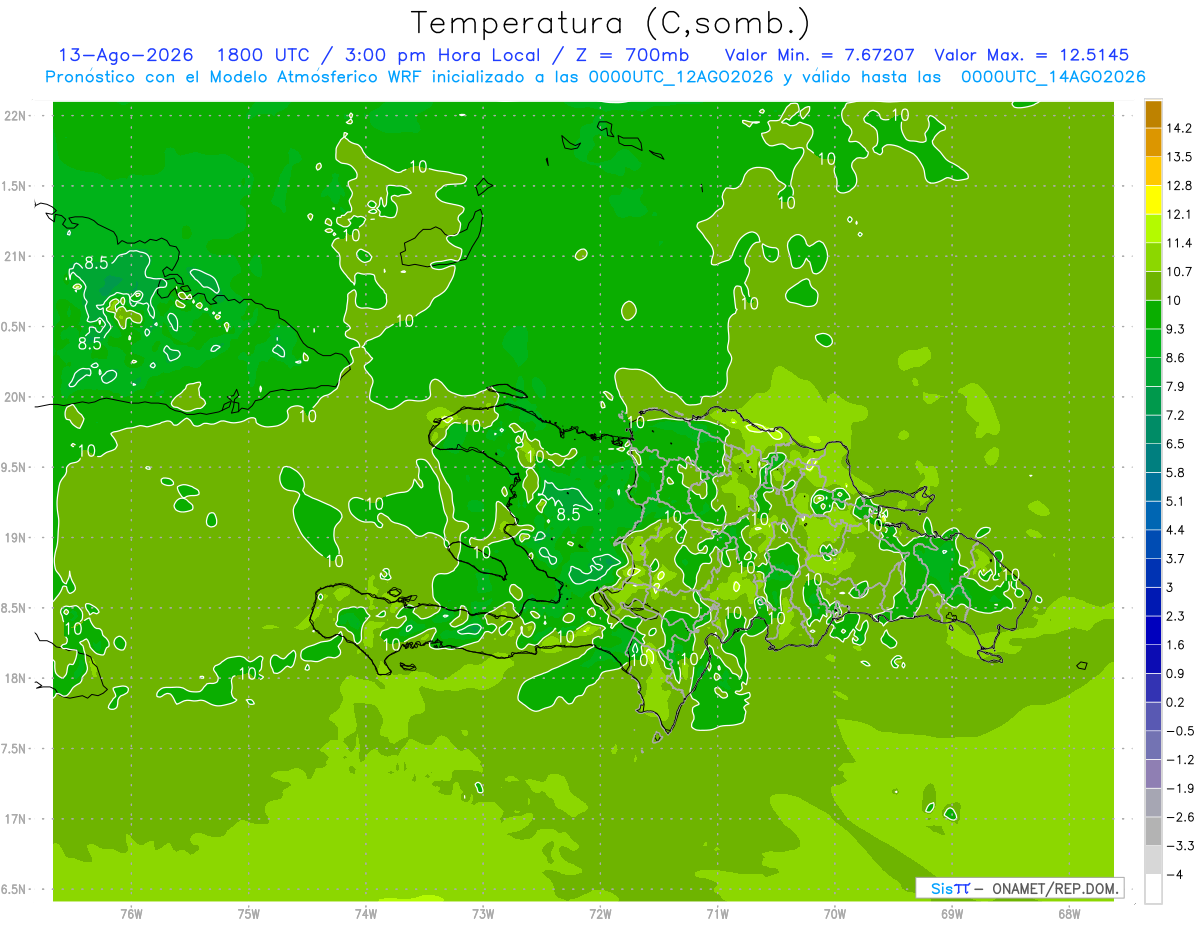Viewport: 1200px width, 927px height.
Task: Click the 20N latitude axis label
Action: click(16, 398)
